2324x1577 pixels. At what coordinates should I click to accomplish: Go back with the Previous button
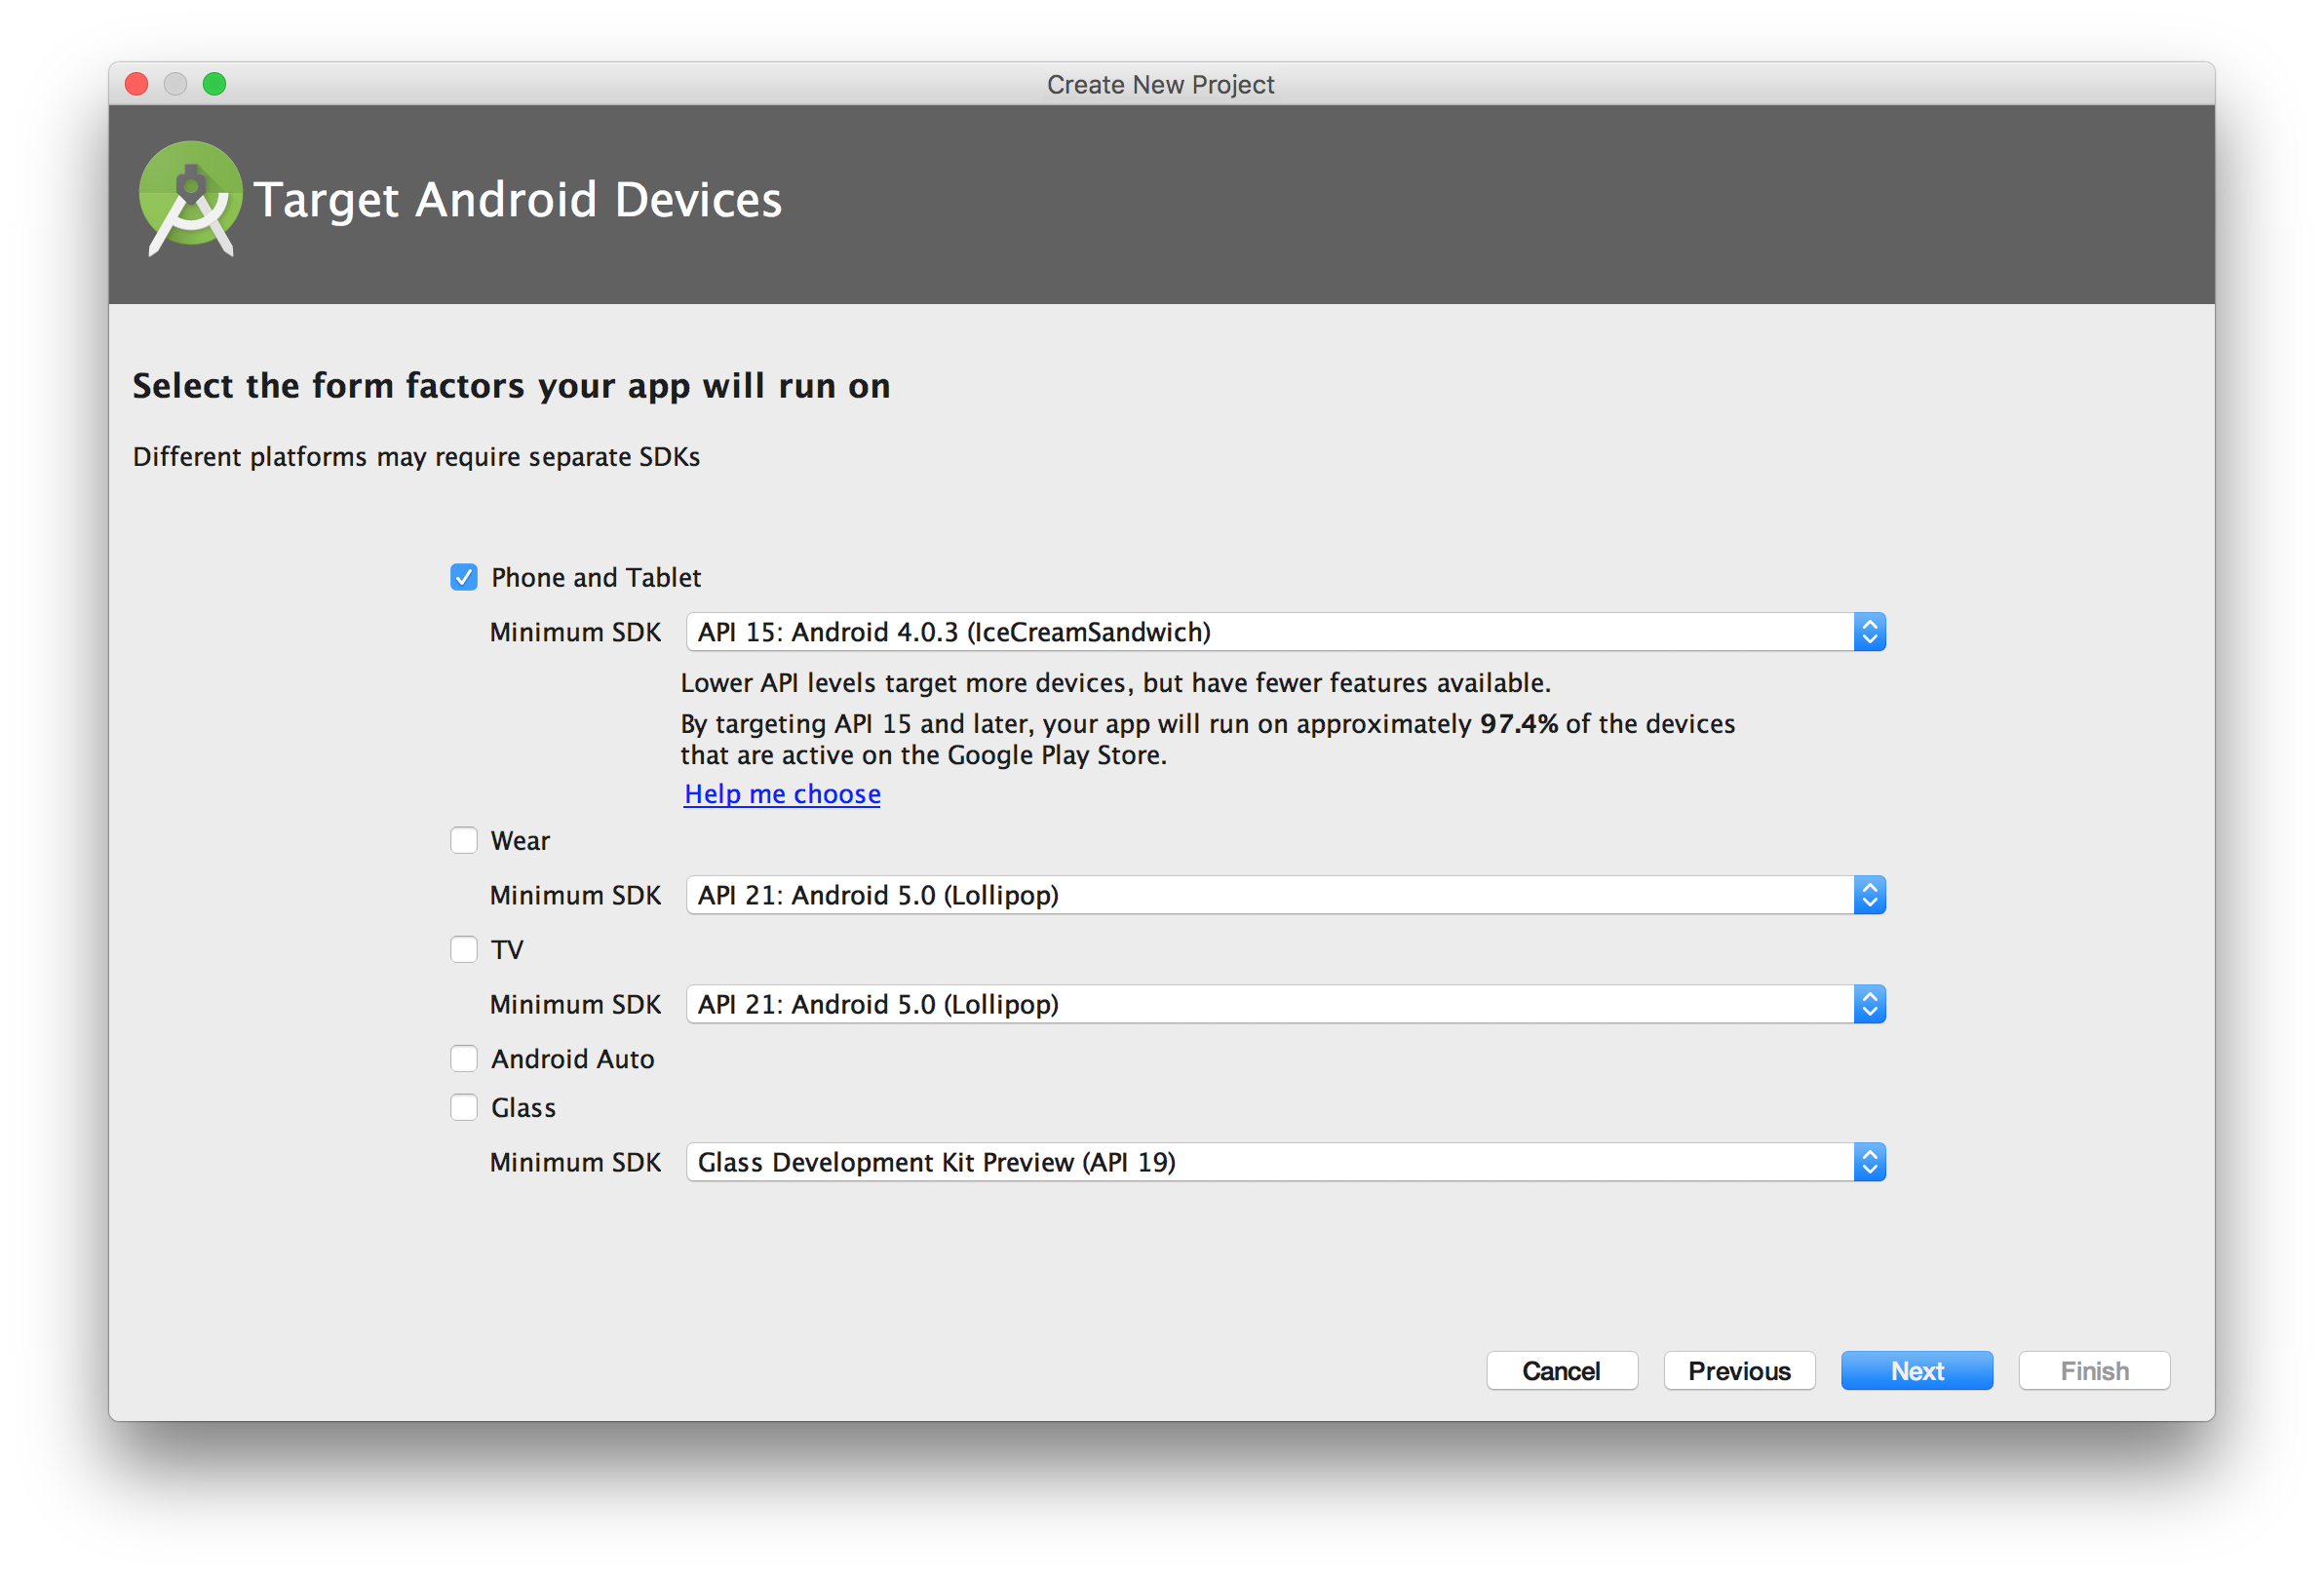[x=1739, y=1370]
